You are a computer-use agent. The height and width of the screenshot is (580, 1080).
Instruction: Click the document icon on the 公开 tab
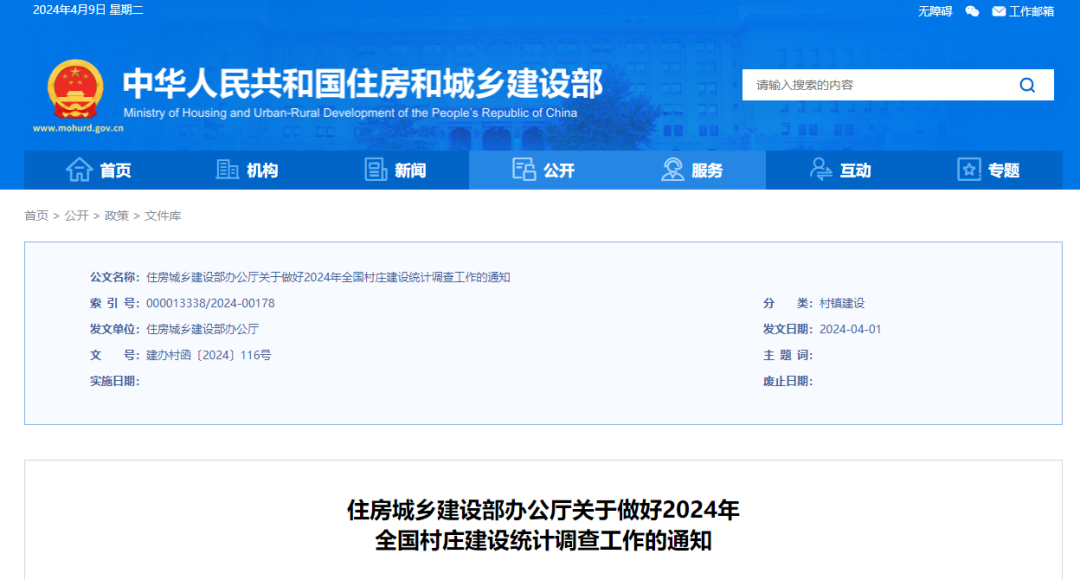tap(524, 170)
